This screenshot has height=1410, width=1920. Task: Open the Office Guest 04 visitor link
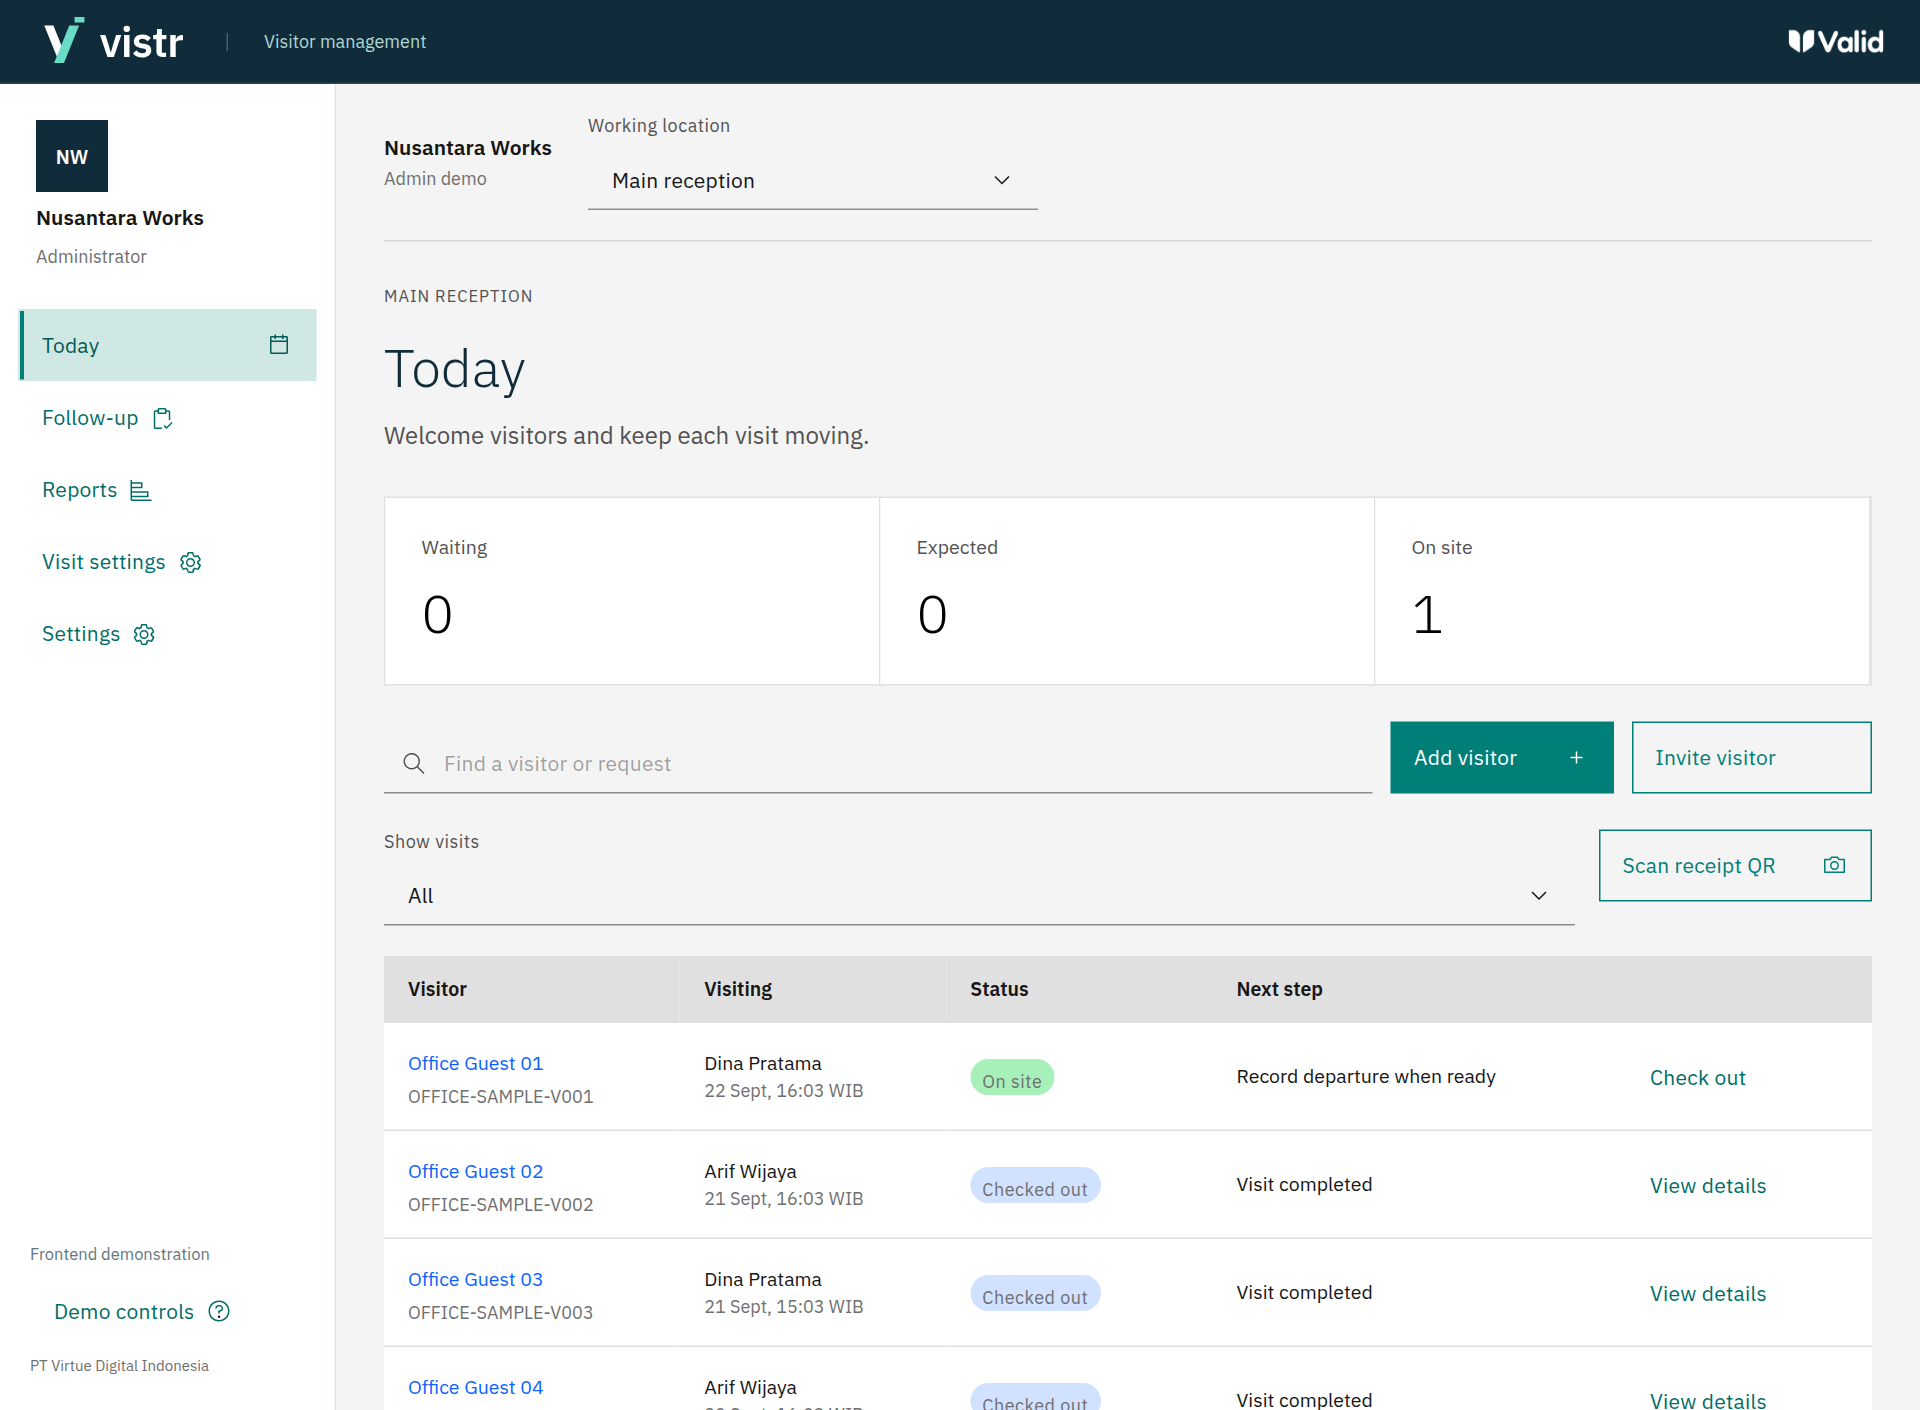coord(475,1388)
